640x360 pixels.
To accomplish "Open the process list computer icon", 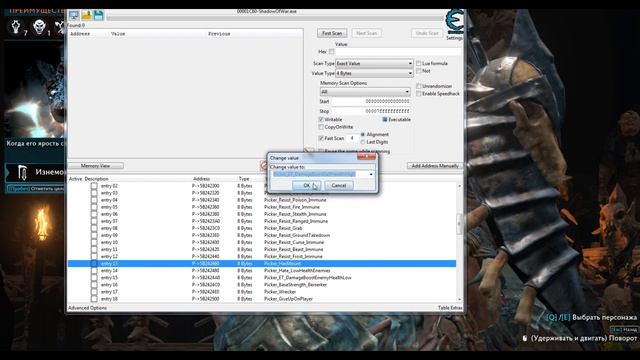I will coord(74,16).
